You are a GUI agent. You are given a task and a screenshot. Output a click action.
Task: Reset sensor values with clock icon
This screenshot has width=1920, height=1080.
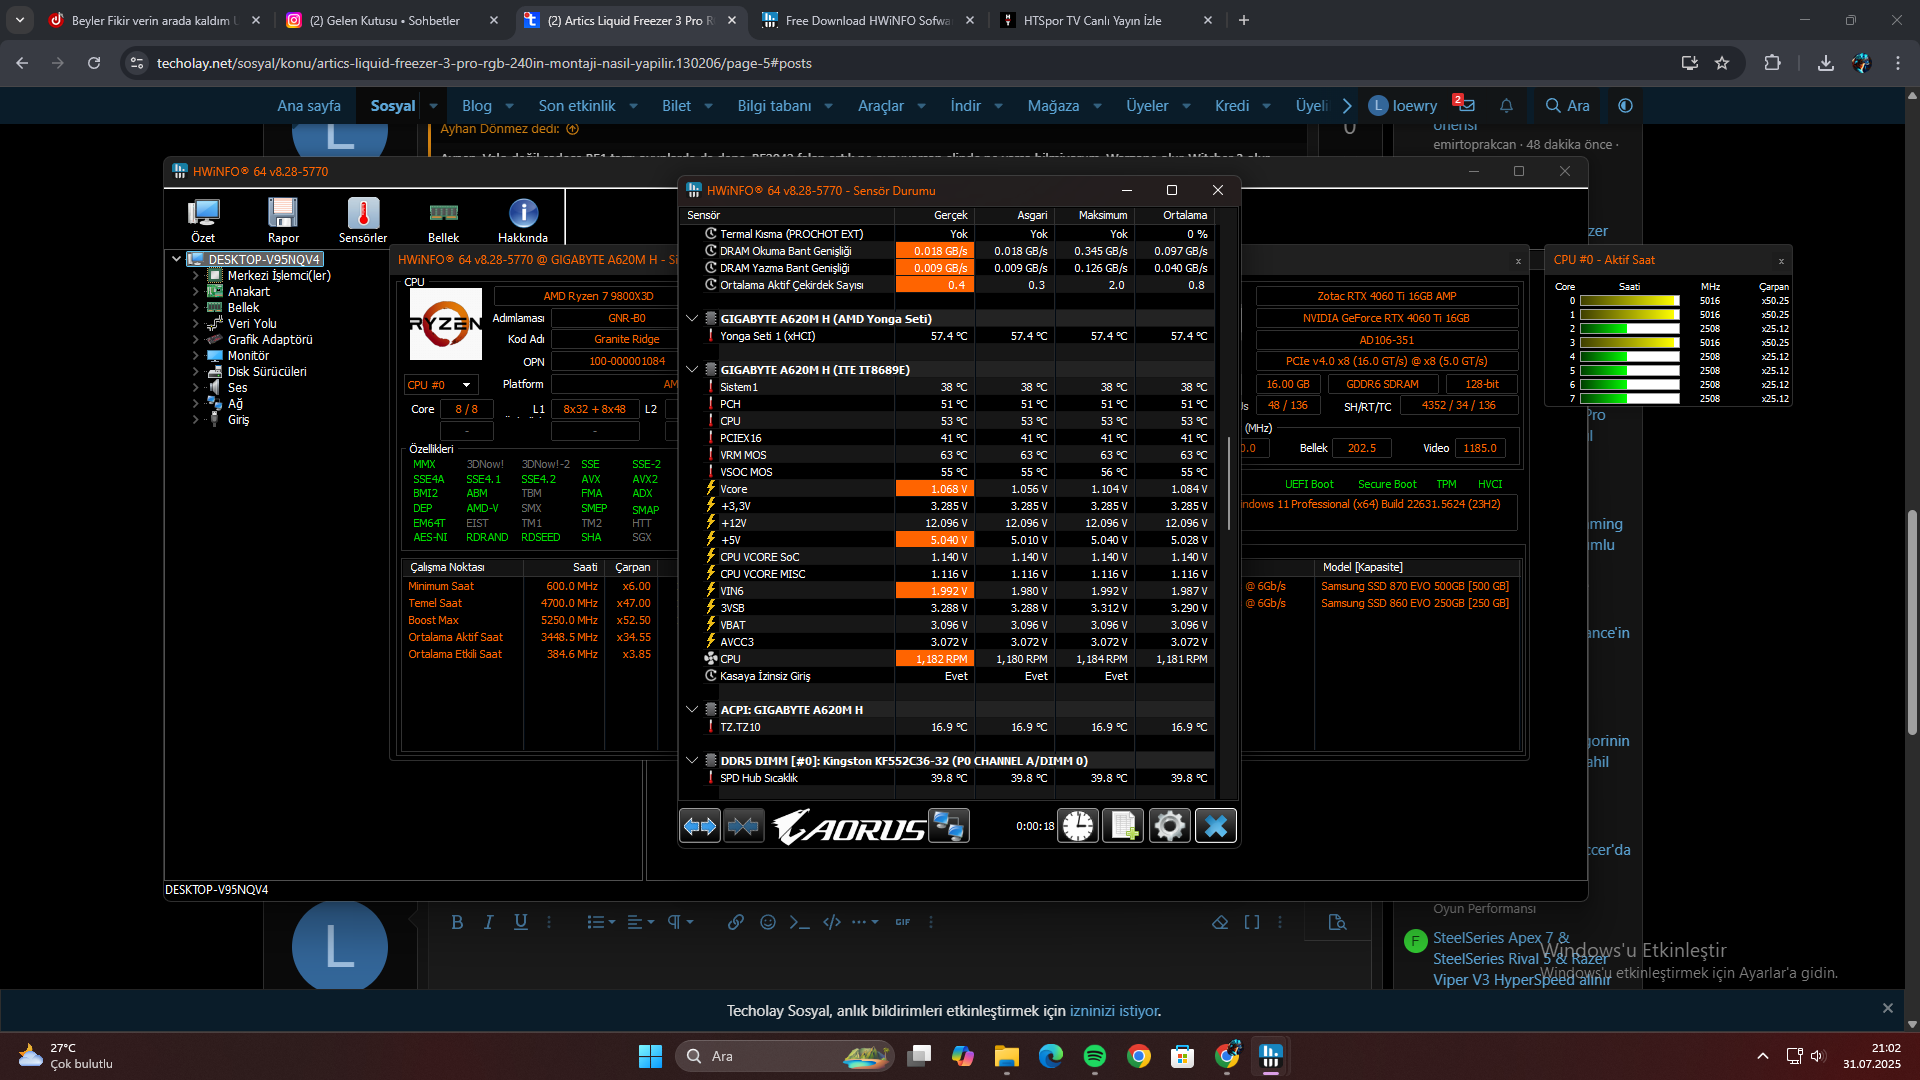tap(1078, 826)
